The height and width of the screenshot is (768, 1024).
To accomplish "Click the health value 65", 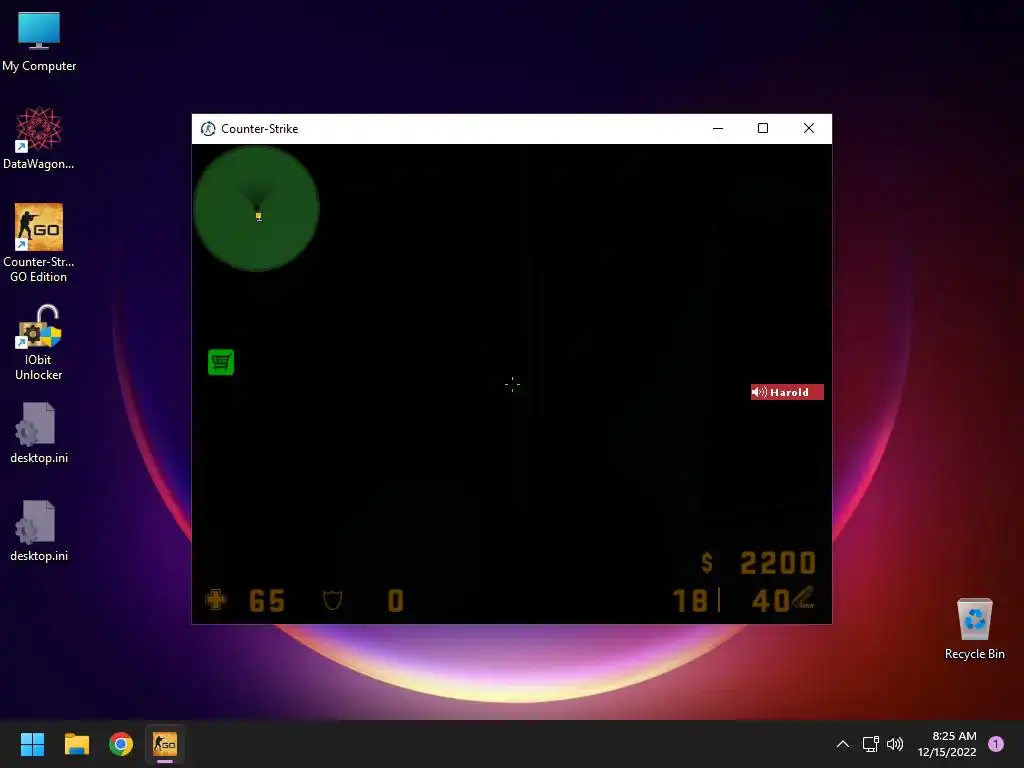I will click(x=267, y=601).
